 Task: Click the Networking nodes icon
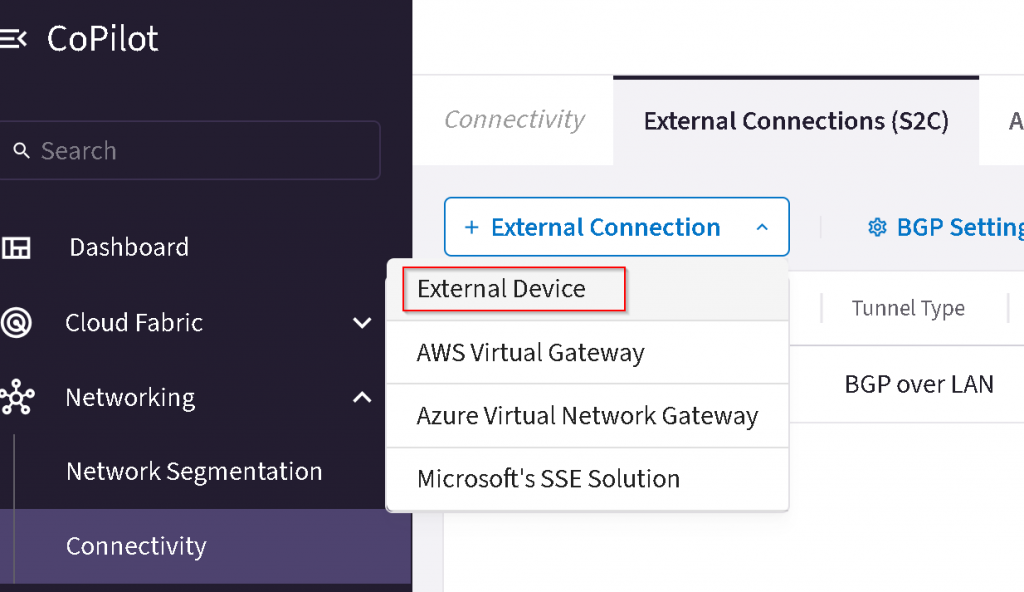(x=15, y=398)
